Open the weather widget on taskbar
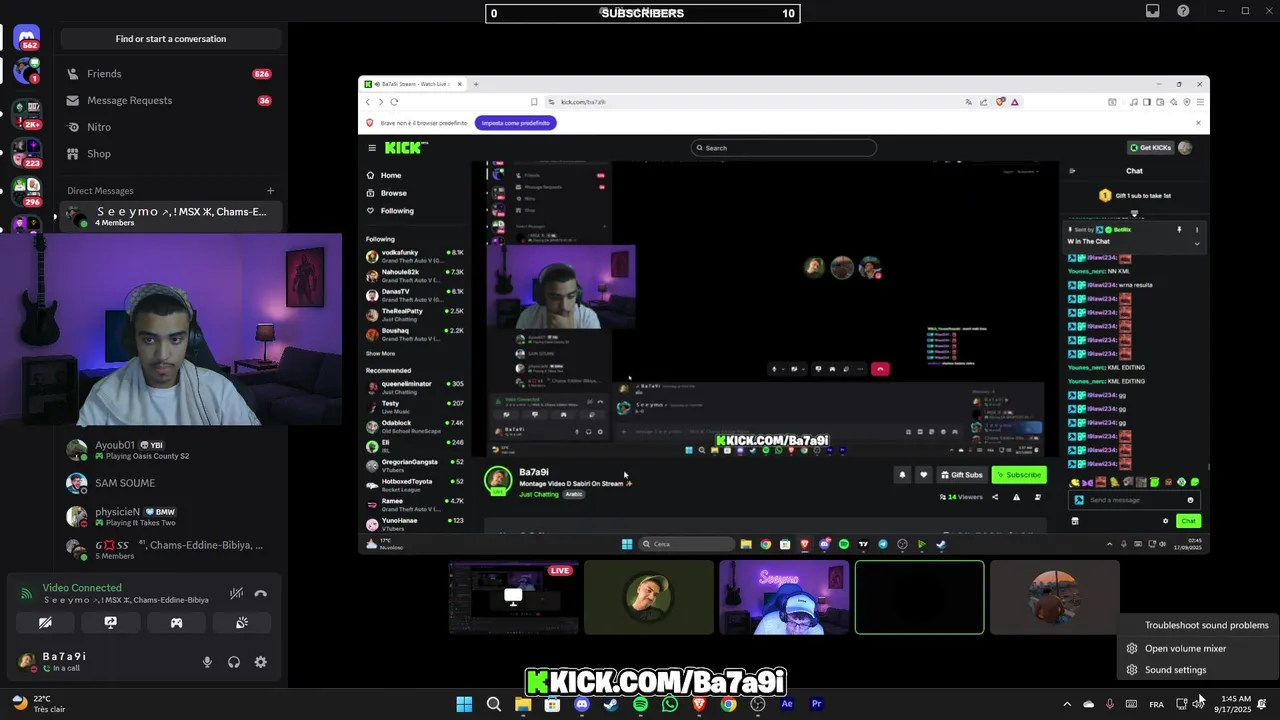The height and width of the screenshot is (720, 1280). click(40, 704)
